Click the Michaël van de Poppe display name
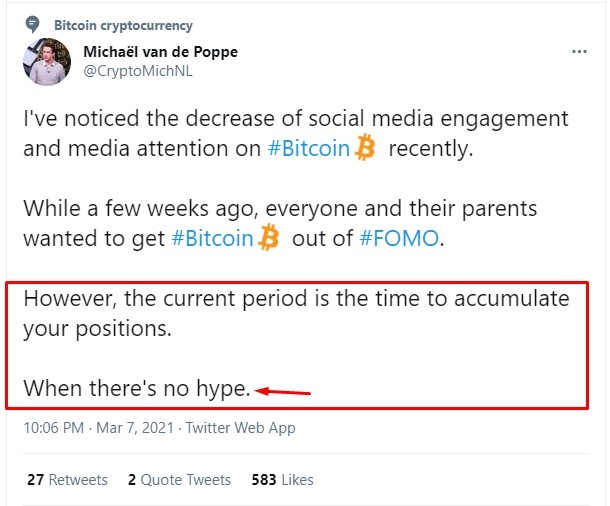This screenshot has width=610, height=506. coord(160,52)
